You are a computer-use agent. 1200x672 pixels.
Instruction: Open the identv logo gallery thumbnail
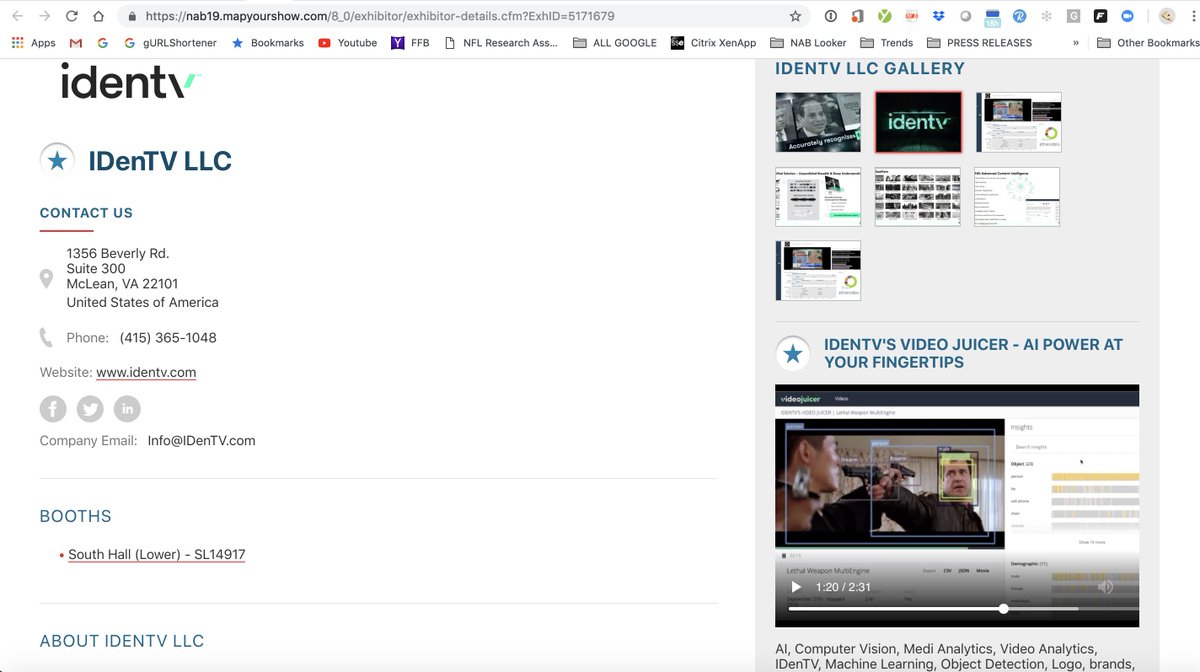tap(918, 122)
